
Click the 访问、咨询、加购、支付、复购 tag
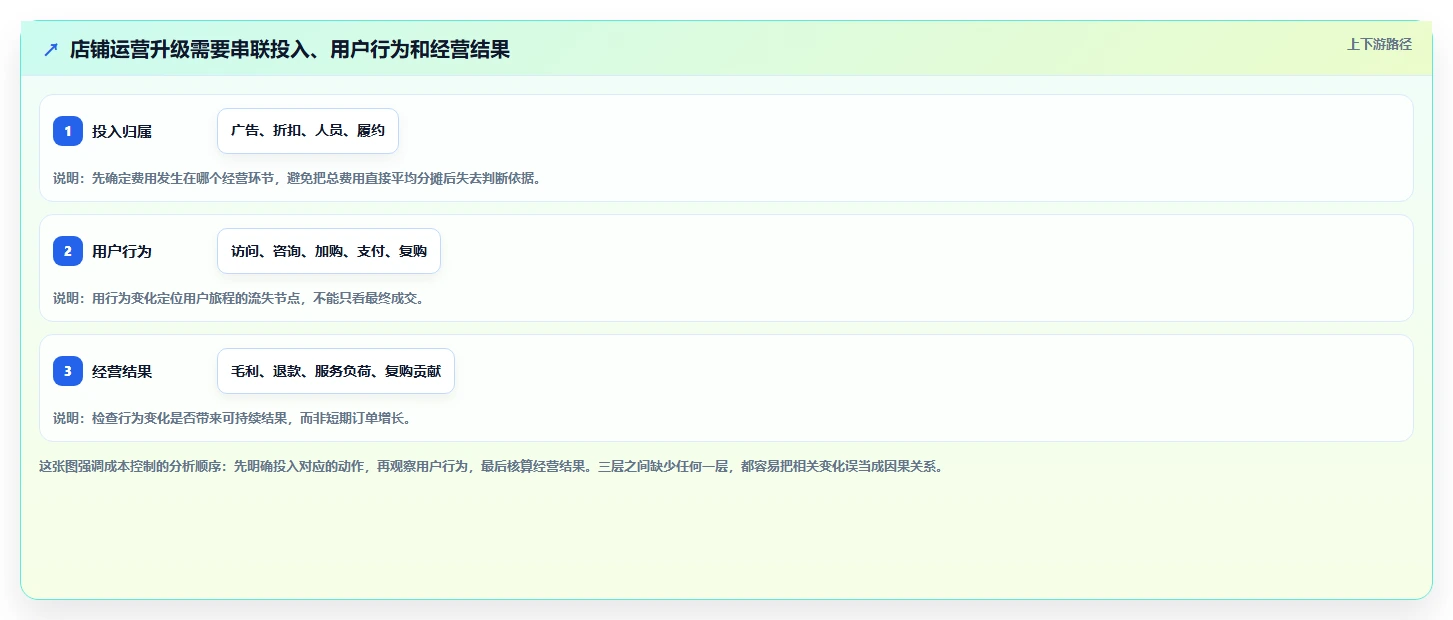pos(329,251)
